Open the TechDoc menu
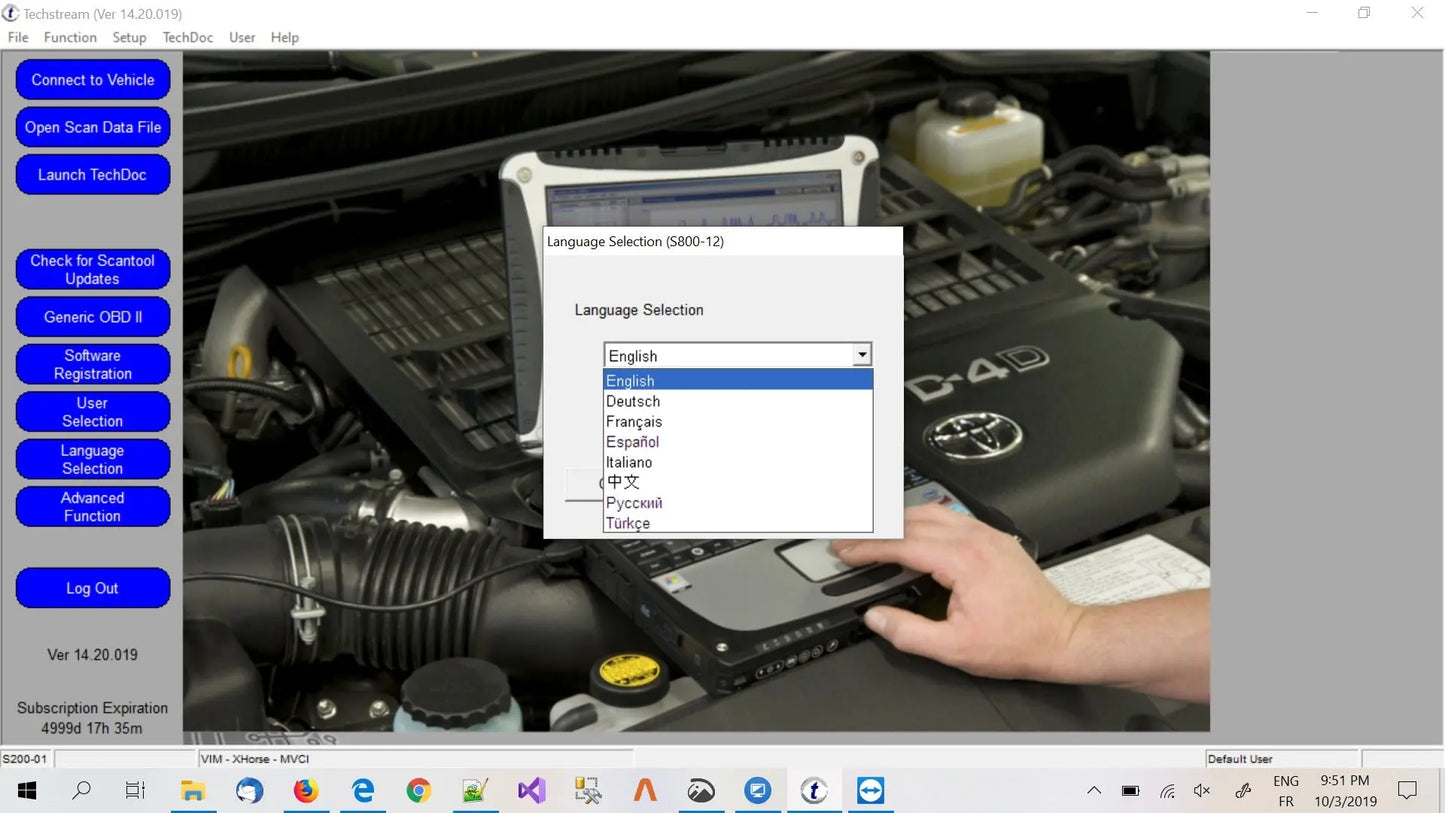 pos(187,37)
